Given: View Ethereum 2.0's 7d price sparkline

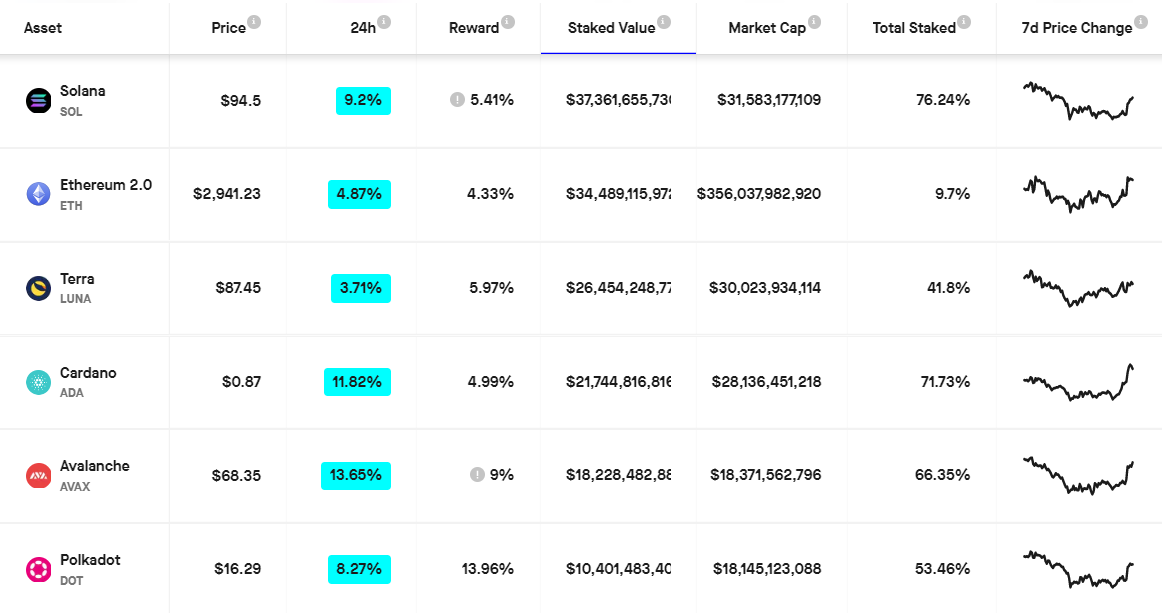Looking at the screenshot, I should (x=1078, y=194).
